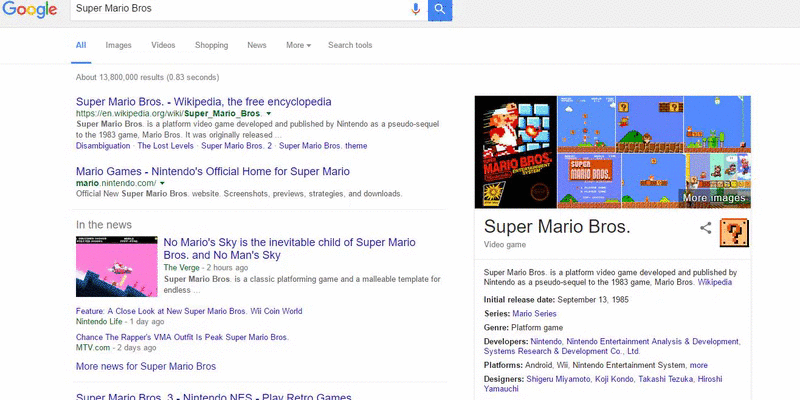Open the Super Mario Bros. 3 Nintendo NES result
This screenshot has height=400, width=800.
pos(214,396)
